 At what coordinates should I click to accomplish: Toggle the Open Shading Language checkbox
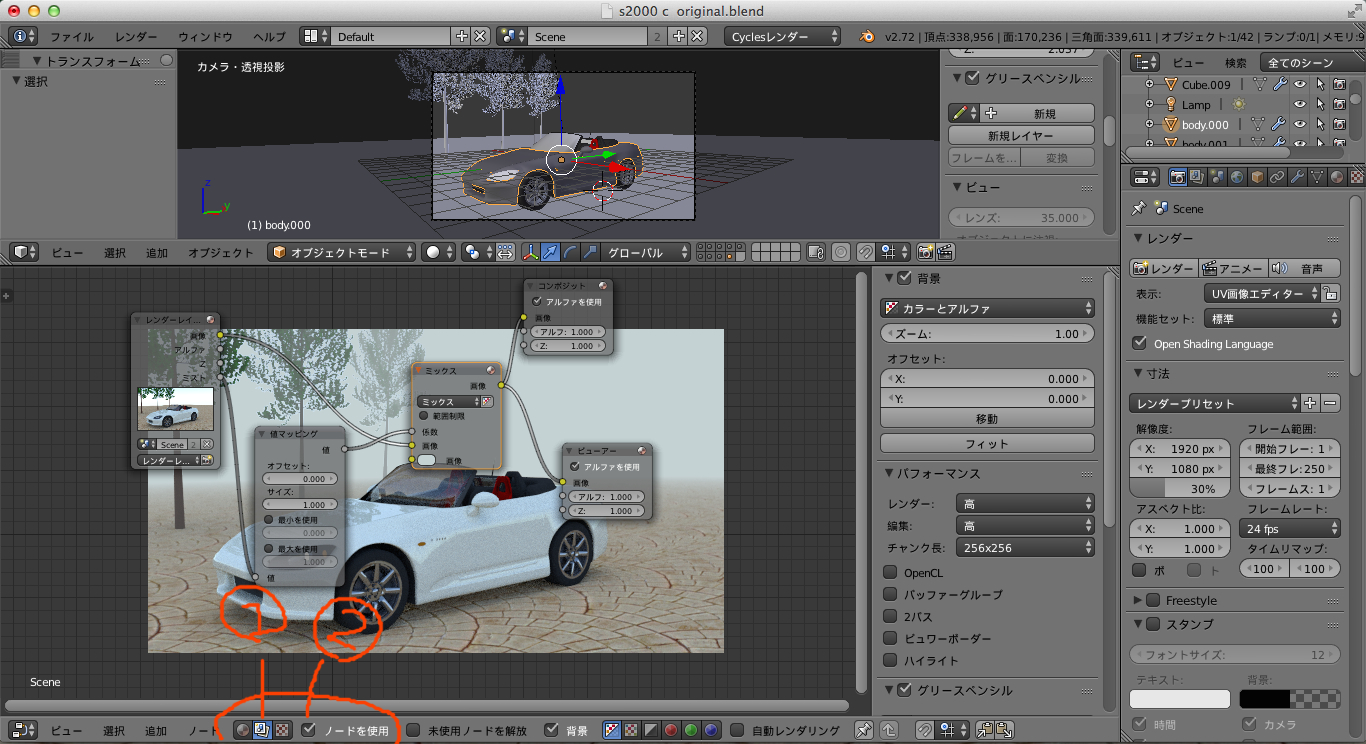(1139, 343)
